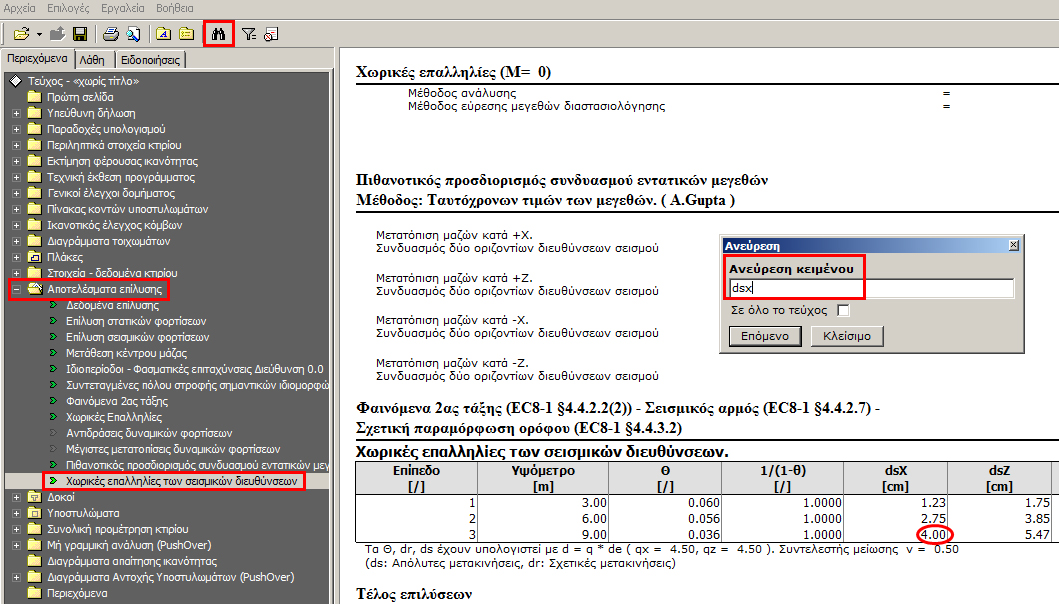Collapse the 'Αποτελέσματα επίλυσης' tree node
This screenshot has height=604, width=1059.
click(16, 289)
